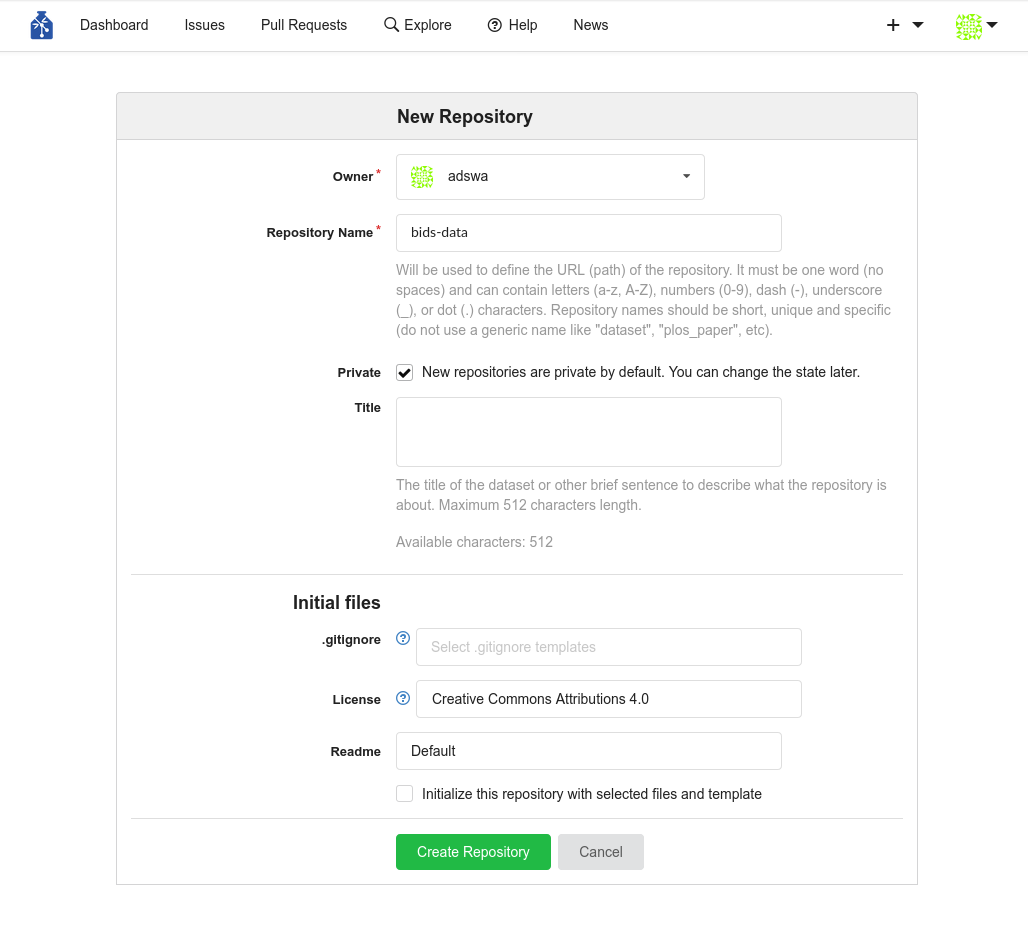The width and height of the screenshot is (1028, 931).
Task: Click the Cancel button
Action: click(600, 852)
